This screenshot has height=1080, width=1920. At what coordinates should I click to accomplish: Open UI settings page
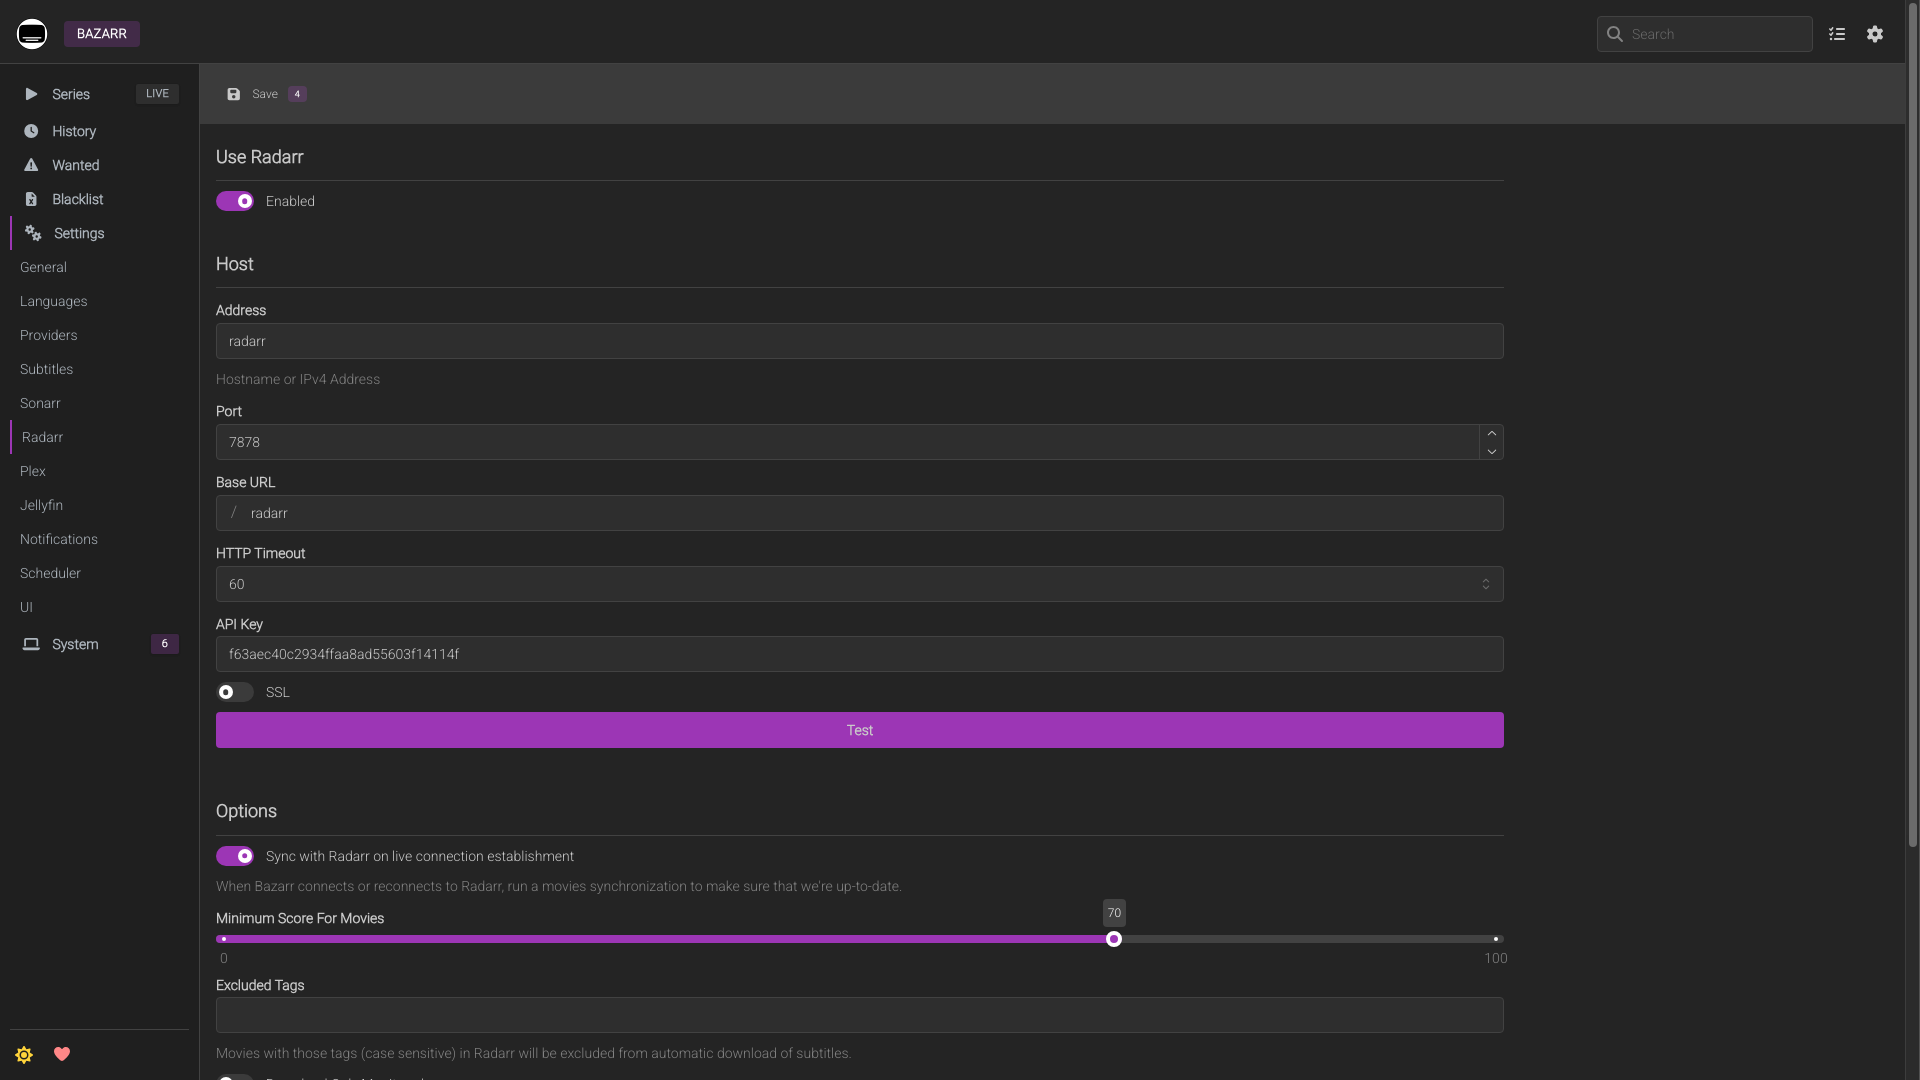coord(26,607)
